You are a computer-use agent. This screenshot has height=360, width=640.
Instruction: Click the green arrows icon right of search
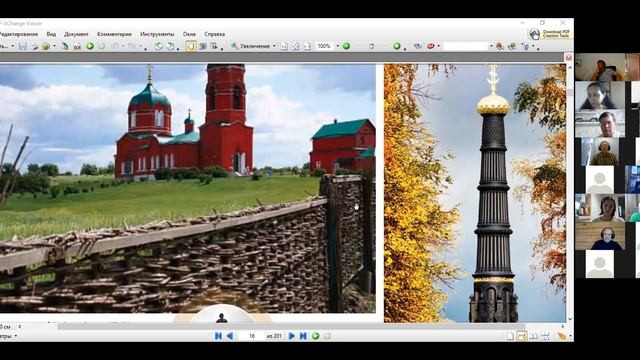(x=512, y=46)
